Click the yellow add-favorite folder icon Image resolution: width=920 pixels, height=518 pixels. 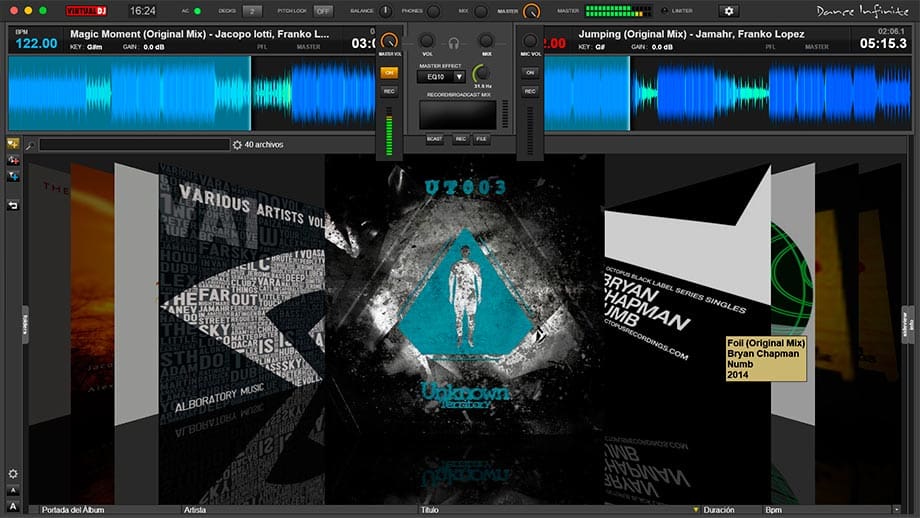click(13, 144)
